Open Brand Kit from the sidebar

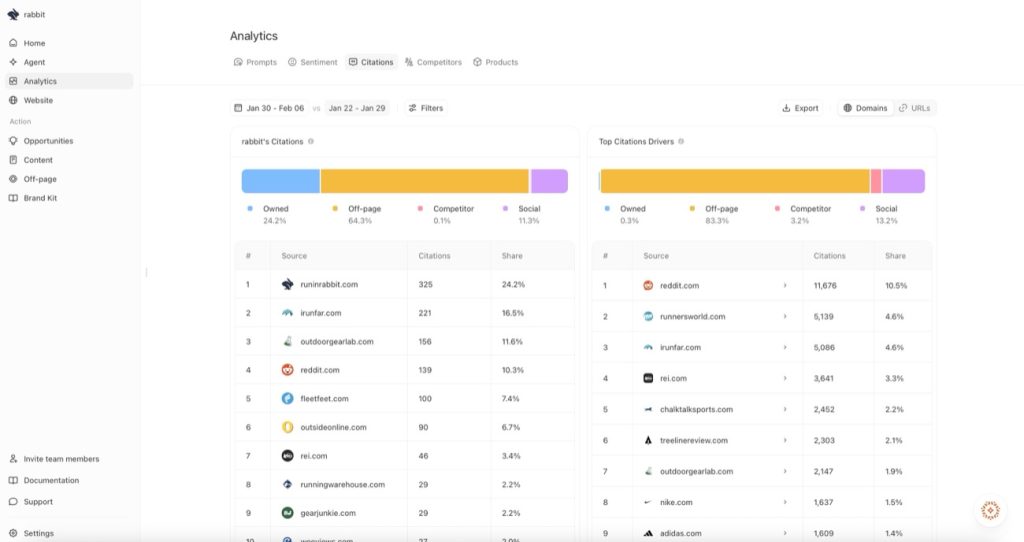tap(39, 198)
